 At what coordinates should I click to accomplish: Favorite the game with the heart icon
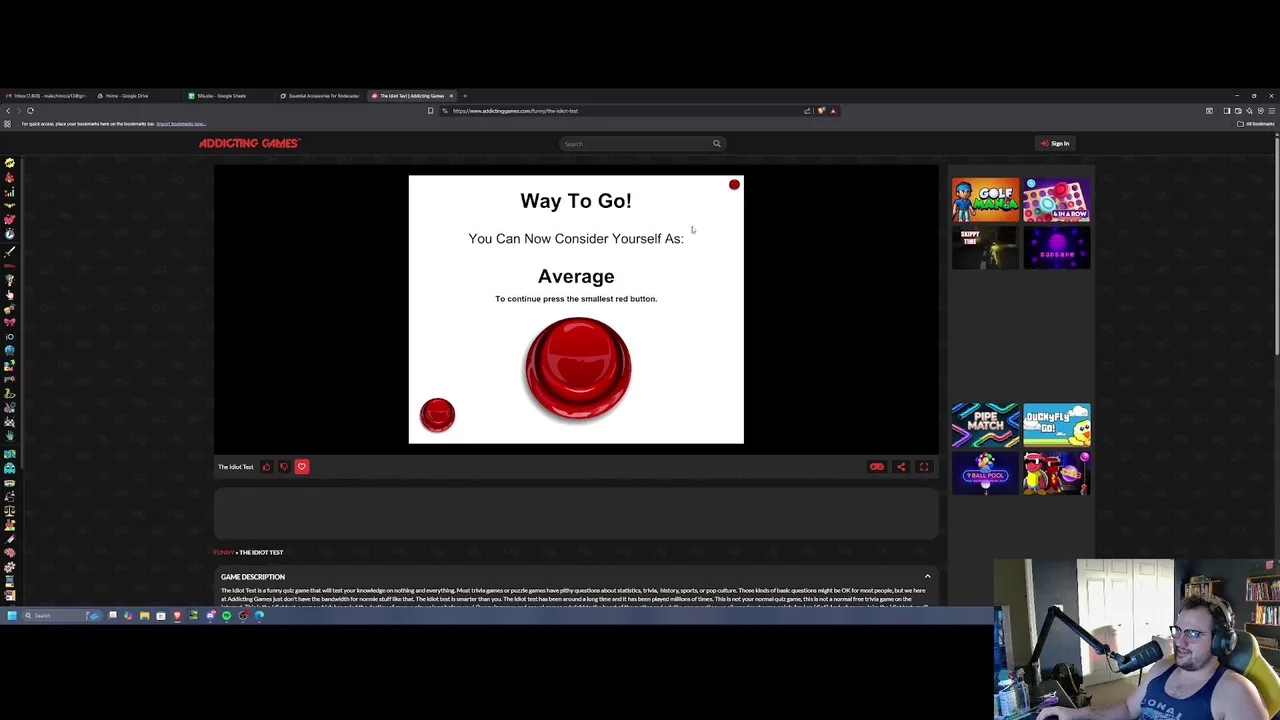(x=301, y=467)
